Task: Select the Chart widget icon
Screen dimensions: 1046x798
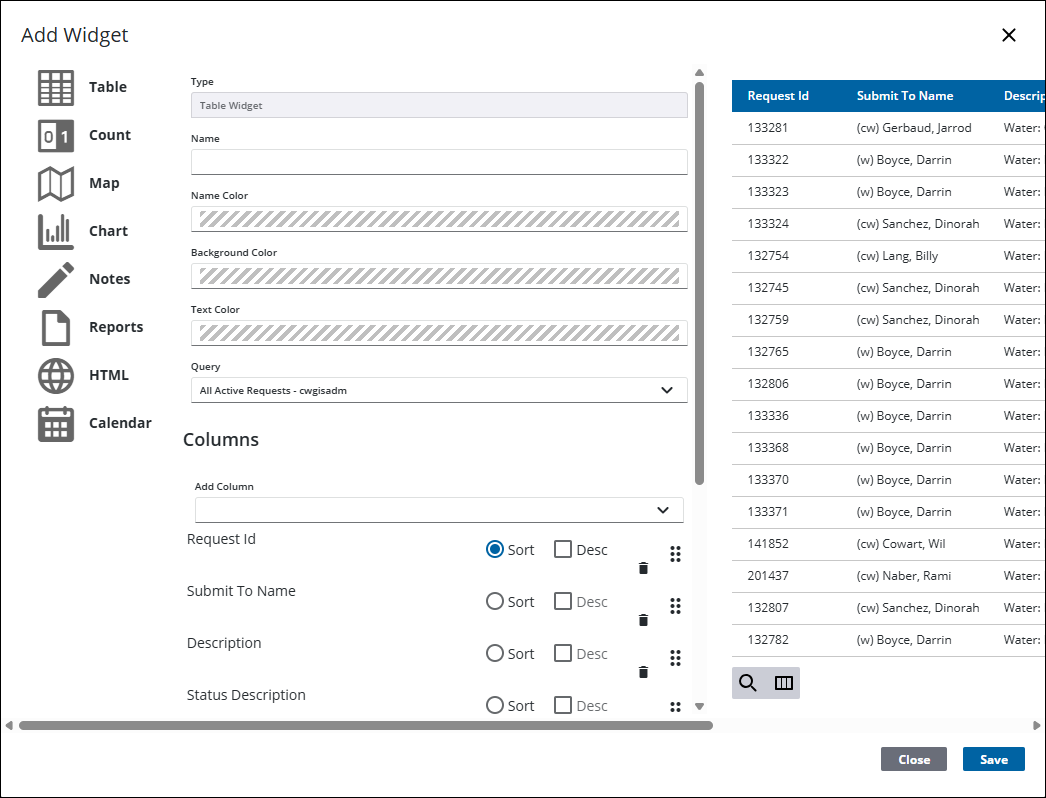Action: 56,231
